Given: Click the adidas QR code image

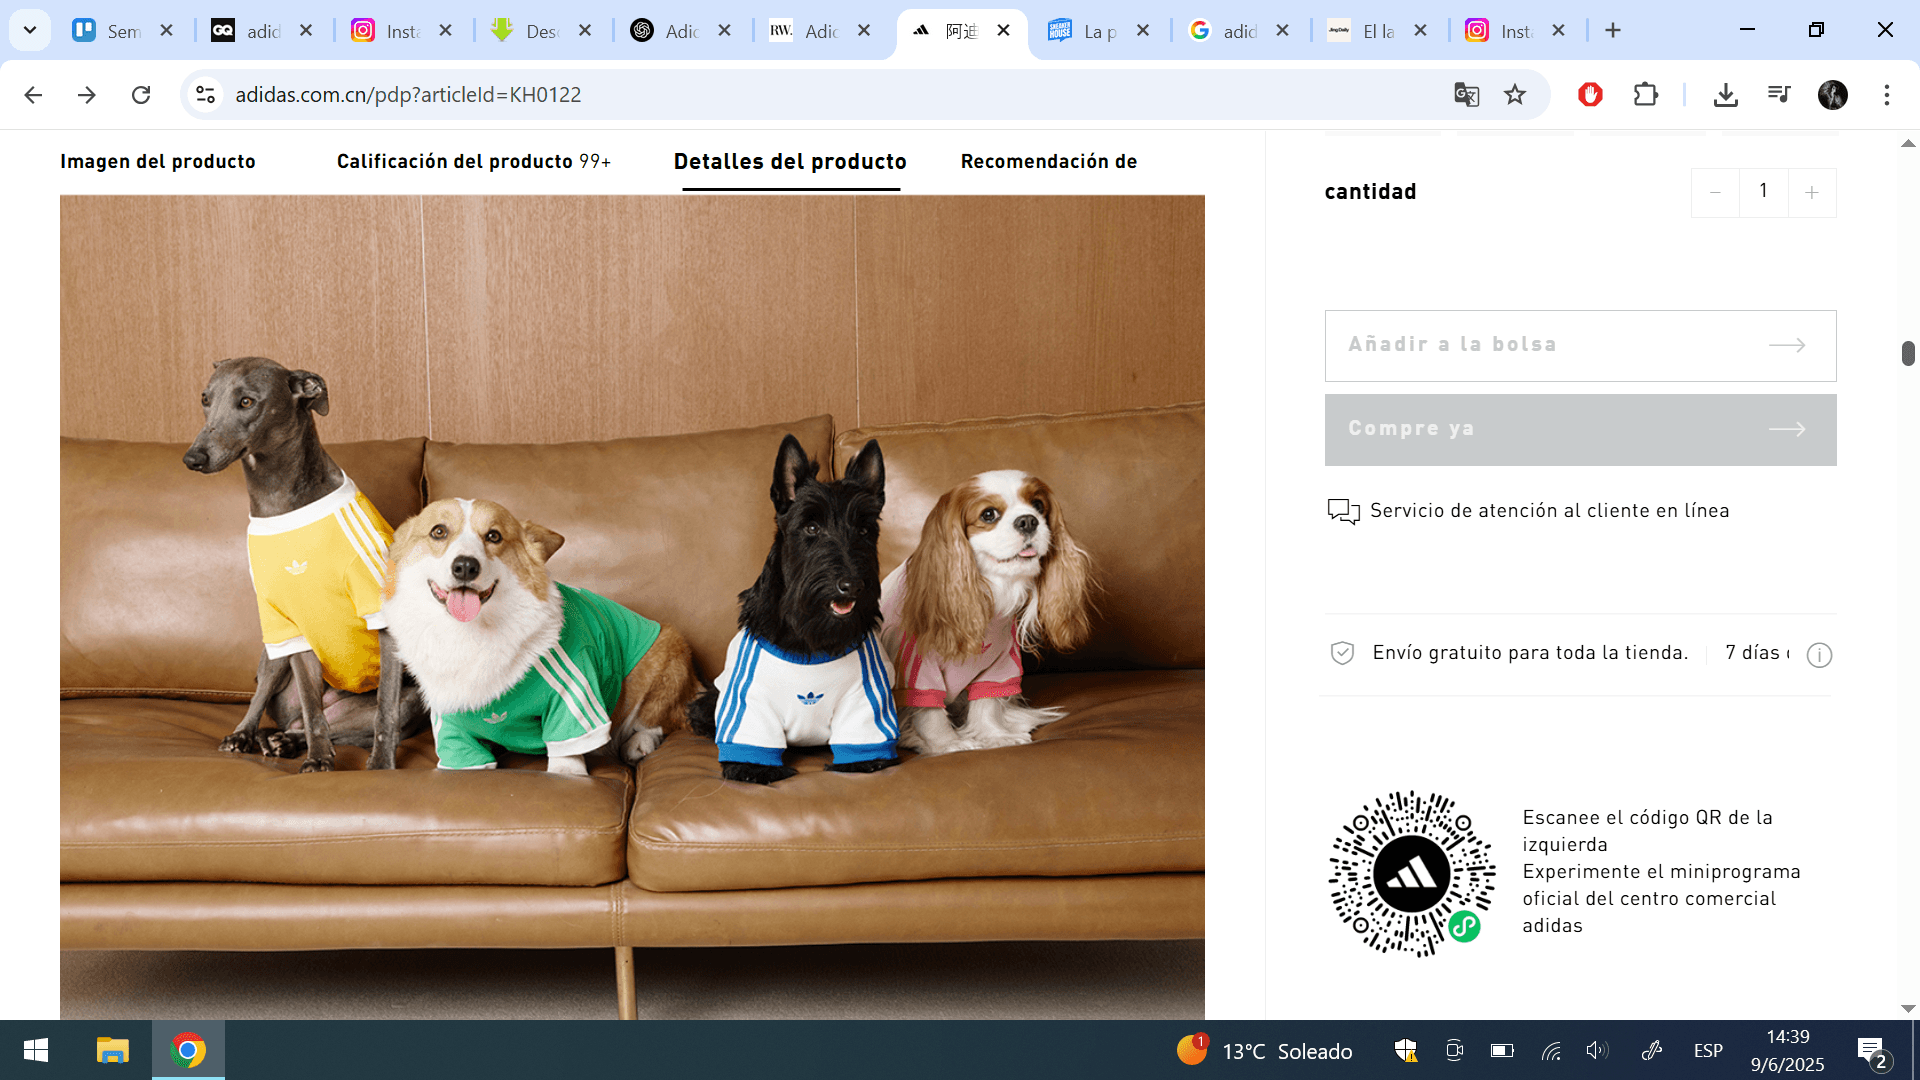Looking at the screenshot, I should (x=1412, y=873).
